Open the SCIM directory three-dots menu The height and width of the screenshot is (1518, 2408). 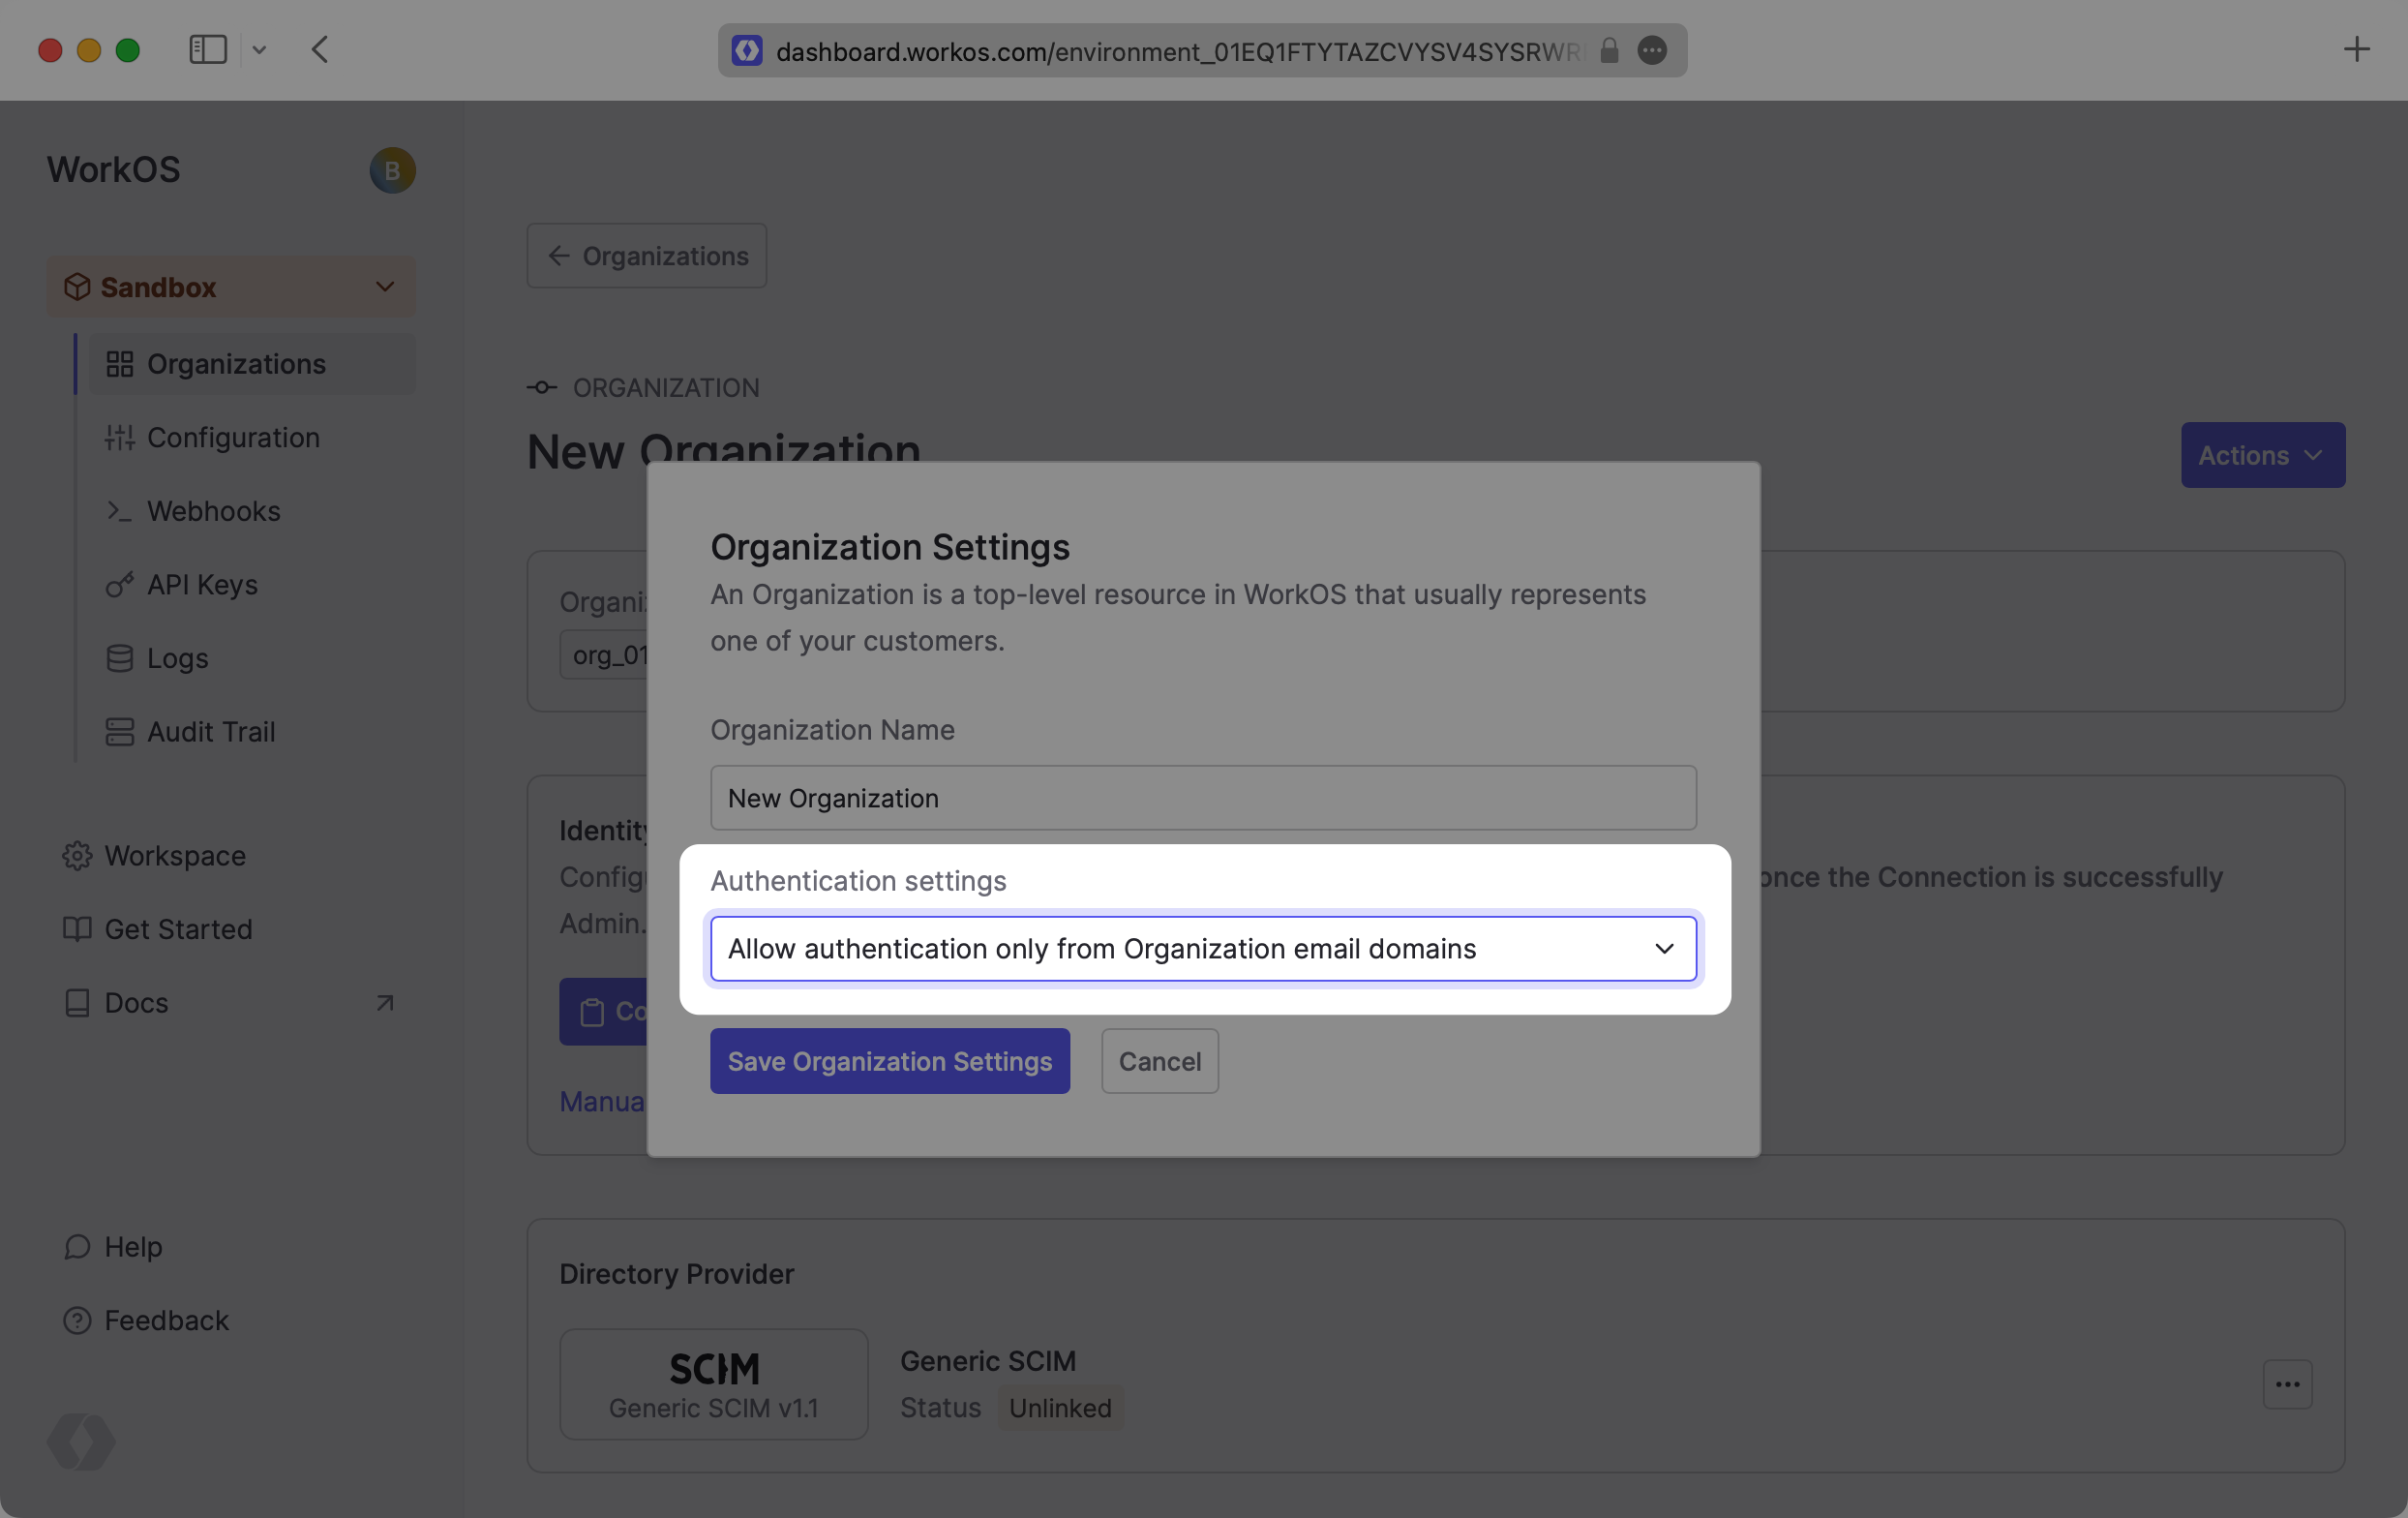tap(2287, 1384)
